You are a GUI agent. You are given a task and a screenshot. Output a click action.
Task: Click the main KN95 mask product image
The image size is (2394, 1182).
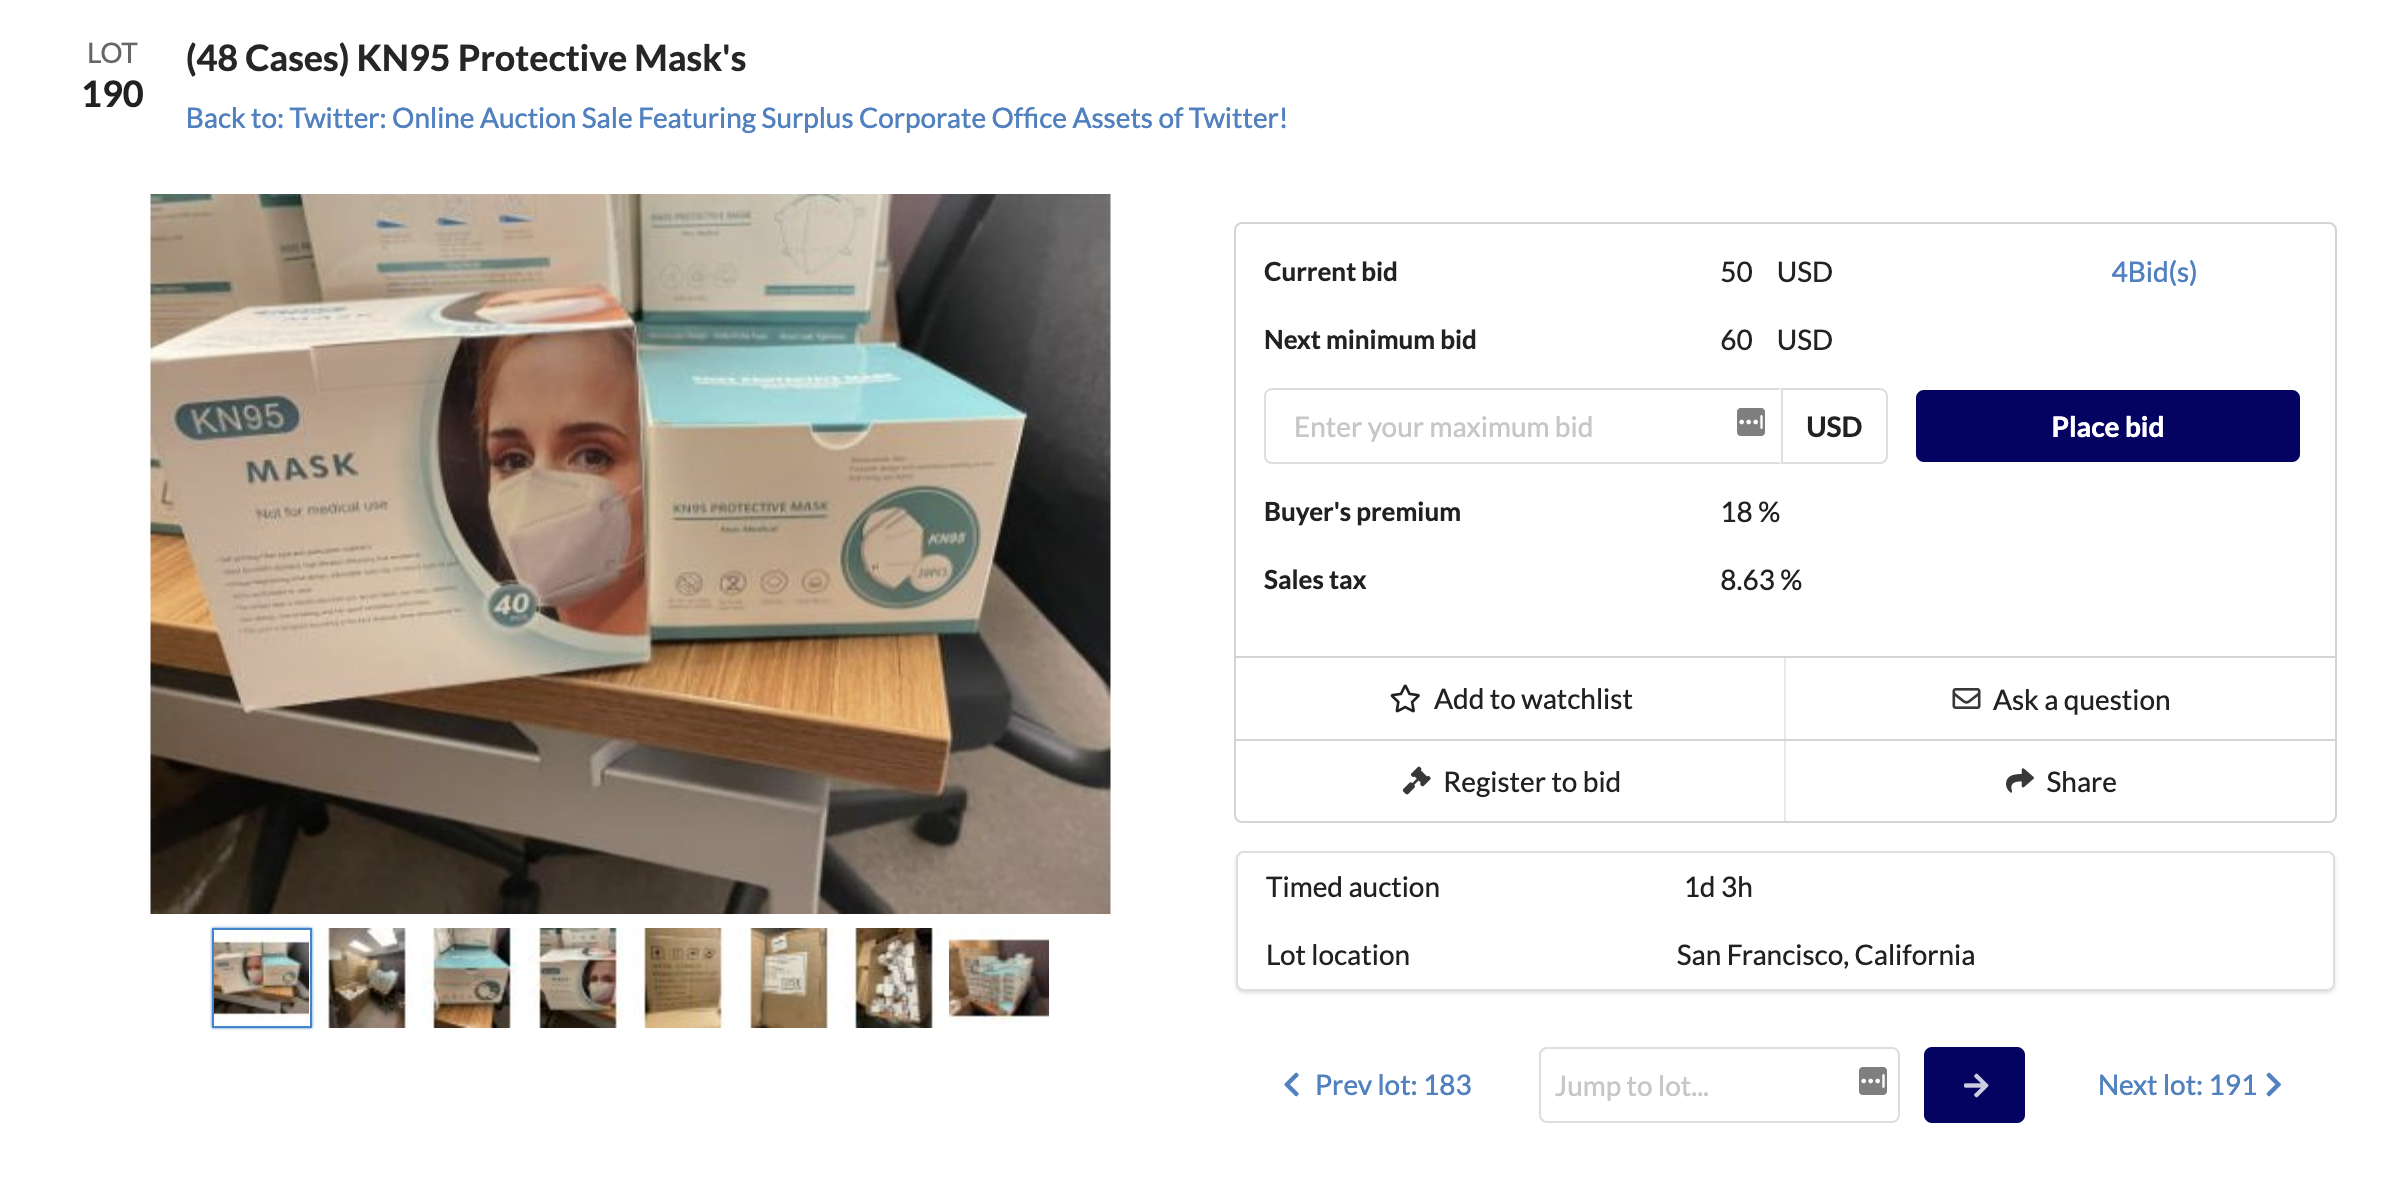[630, 553]
